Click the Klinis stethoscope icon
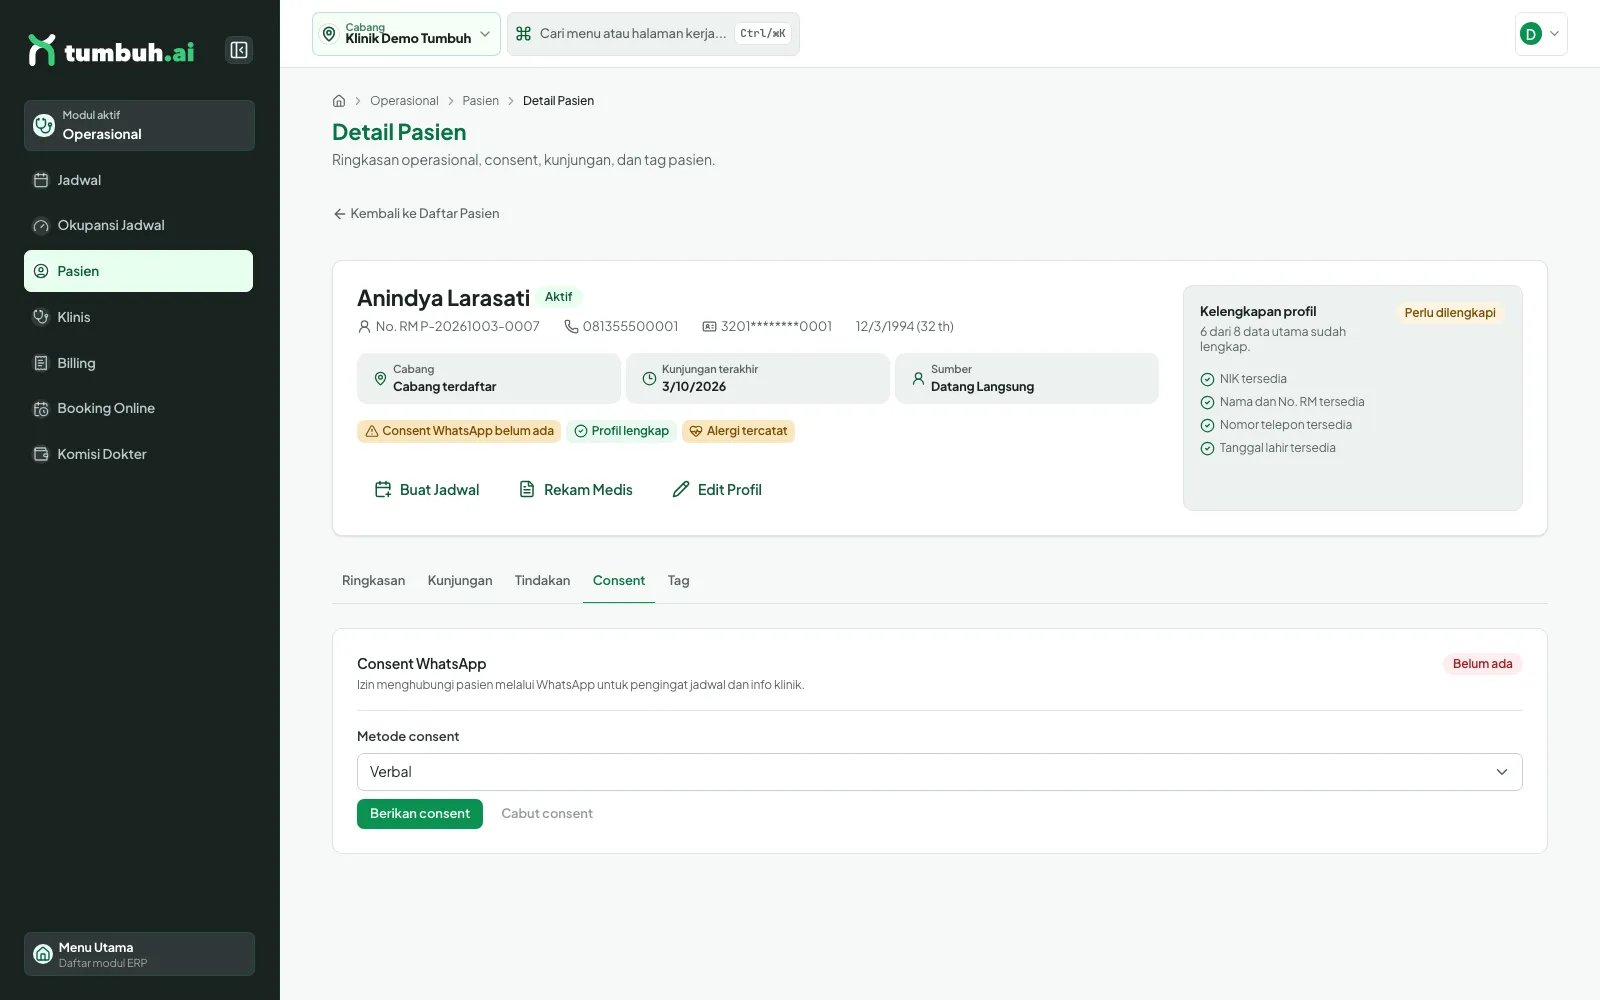The width and height of the screenshot is (1600, 1000). point(41,317)
